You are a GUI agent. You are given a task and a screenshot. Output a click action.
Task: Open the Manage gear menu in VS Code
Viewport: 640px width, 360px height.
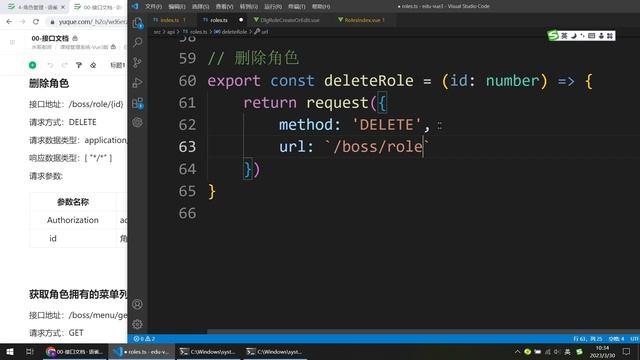click(138, 324)
